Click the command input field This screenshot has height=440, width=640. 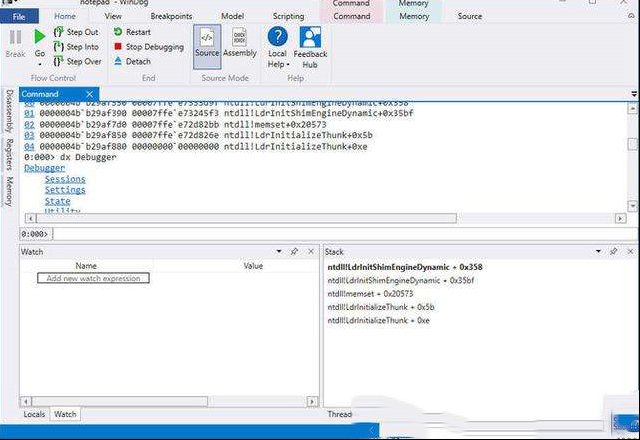pos(345,234)
